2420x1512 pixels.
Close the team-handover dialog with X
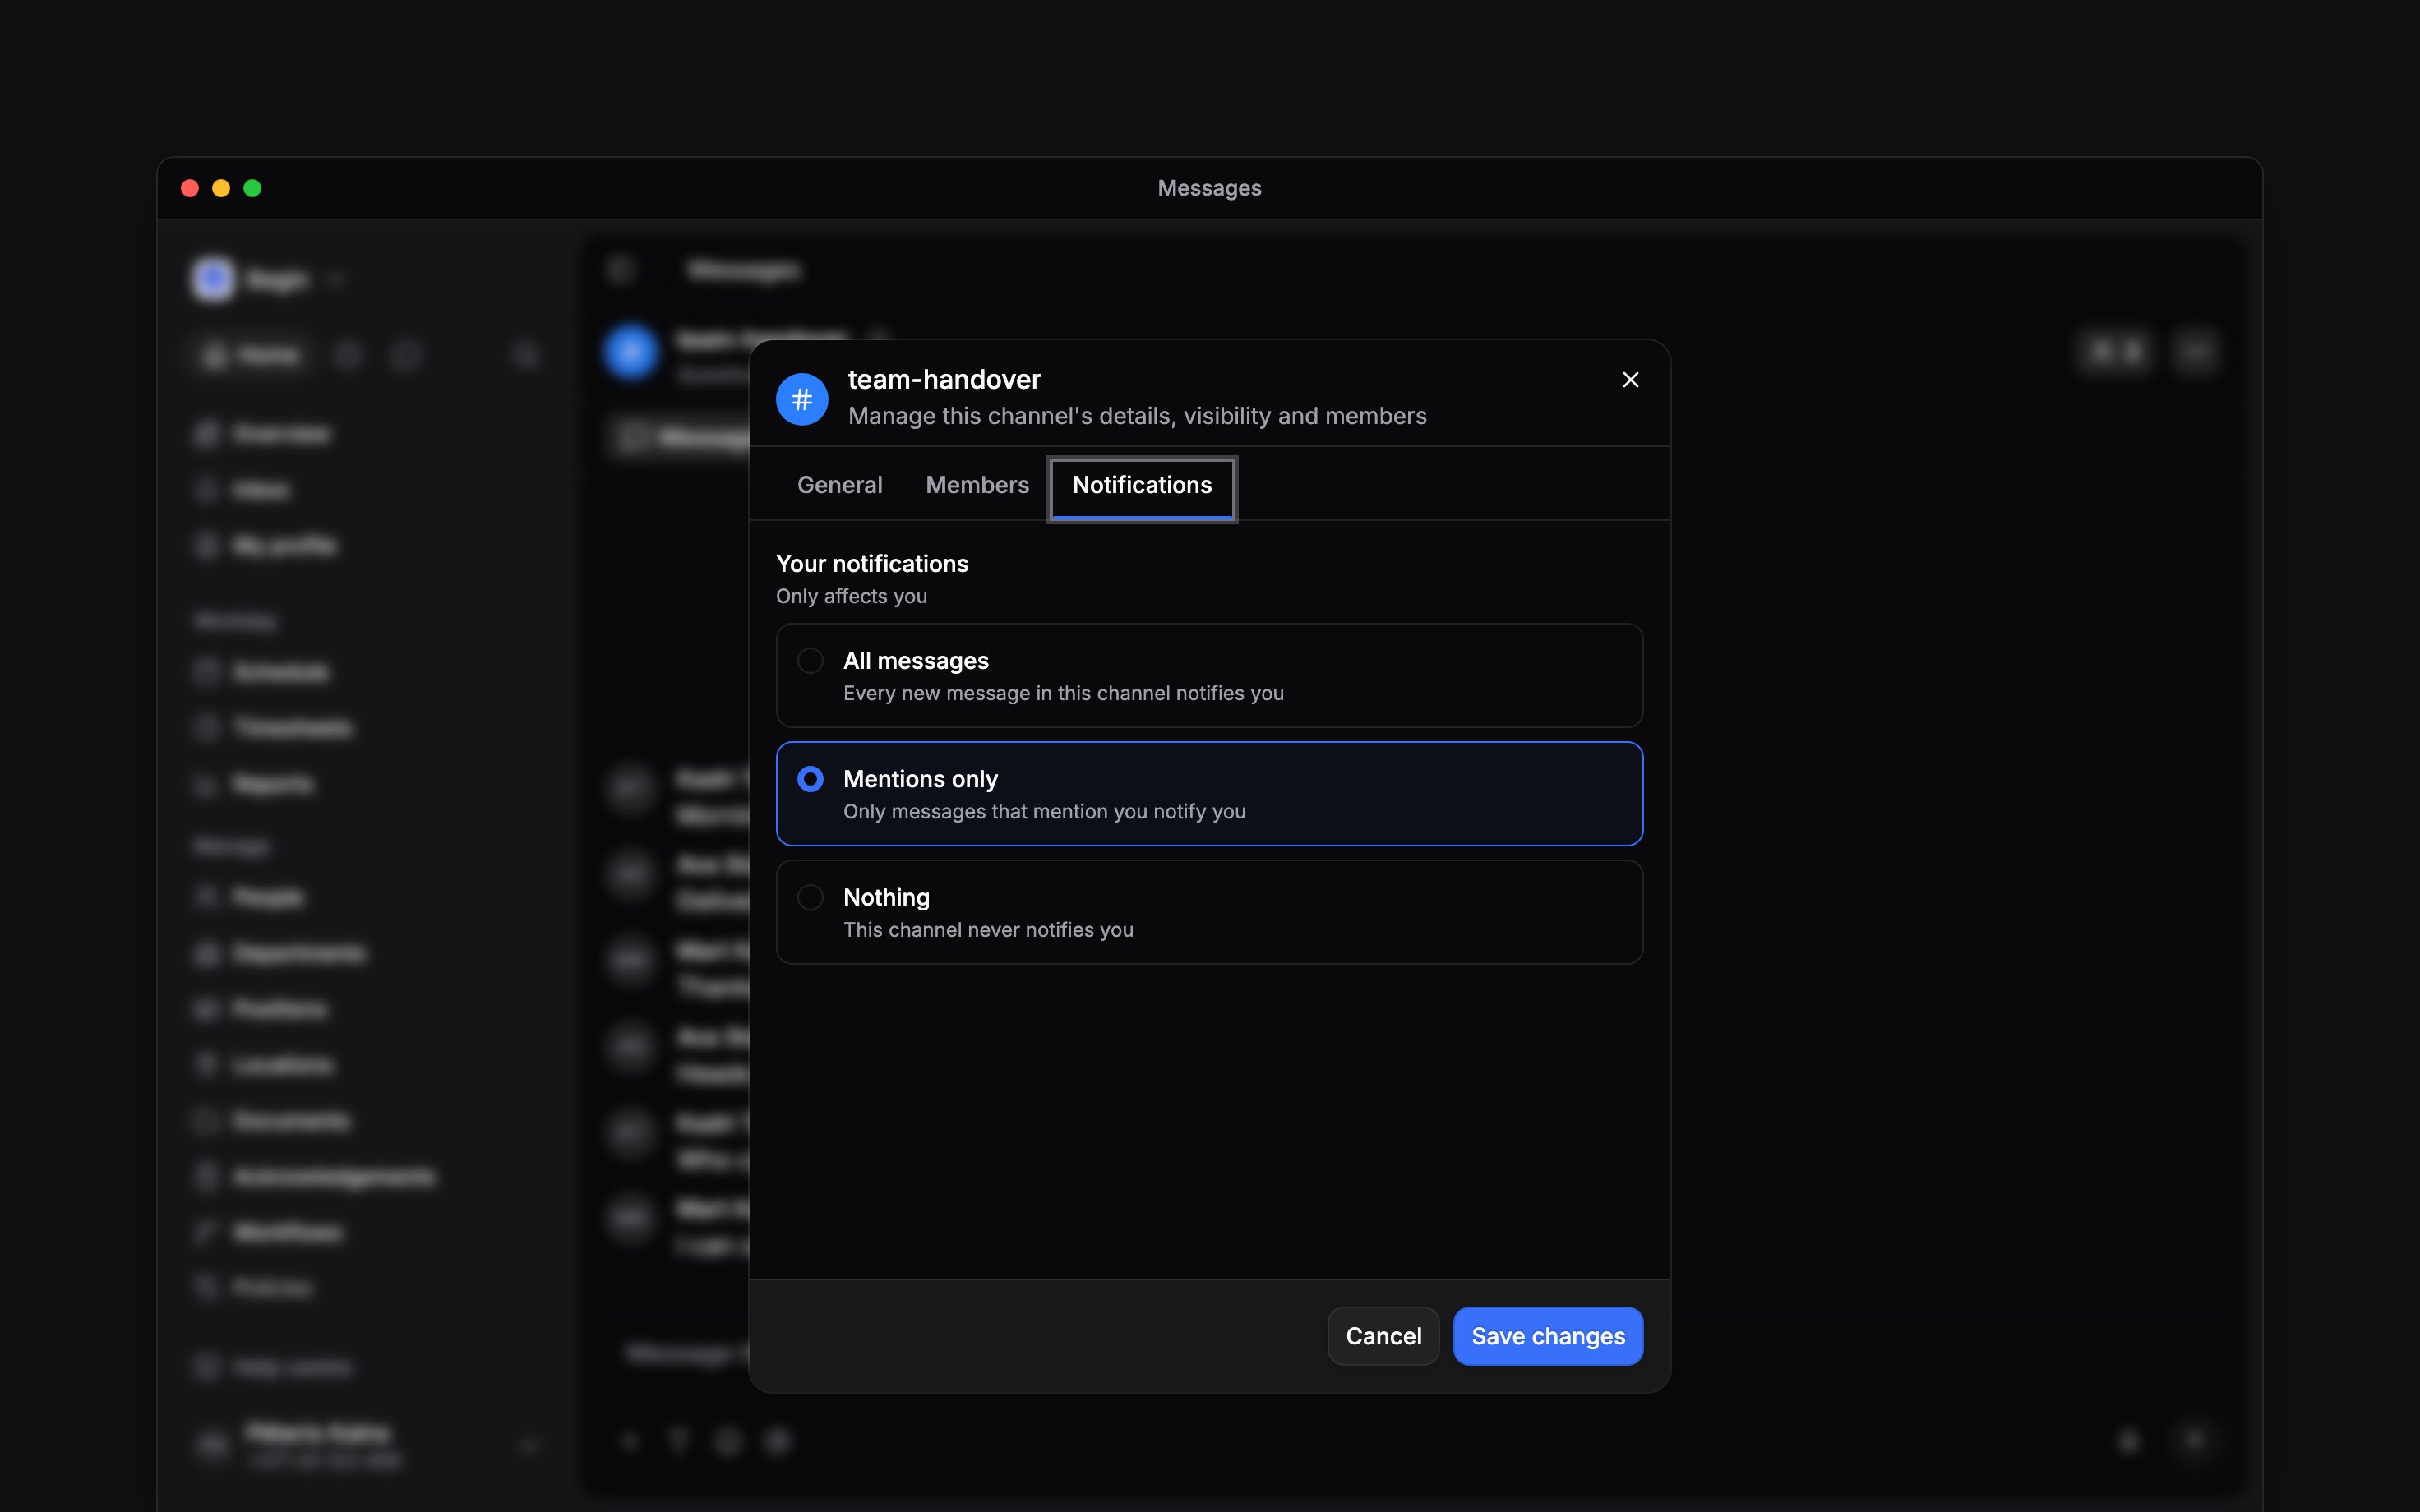click(1630, 380)
